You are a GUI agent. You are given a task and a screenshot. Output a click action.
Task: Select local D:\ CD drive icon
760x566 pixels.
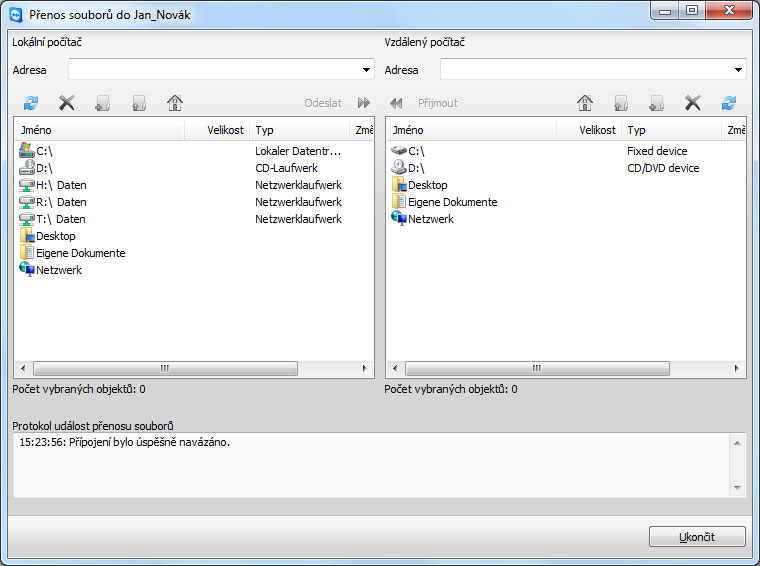[27, 168]
